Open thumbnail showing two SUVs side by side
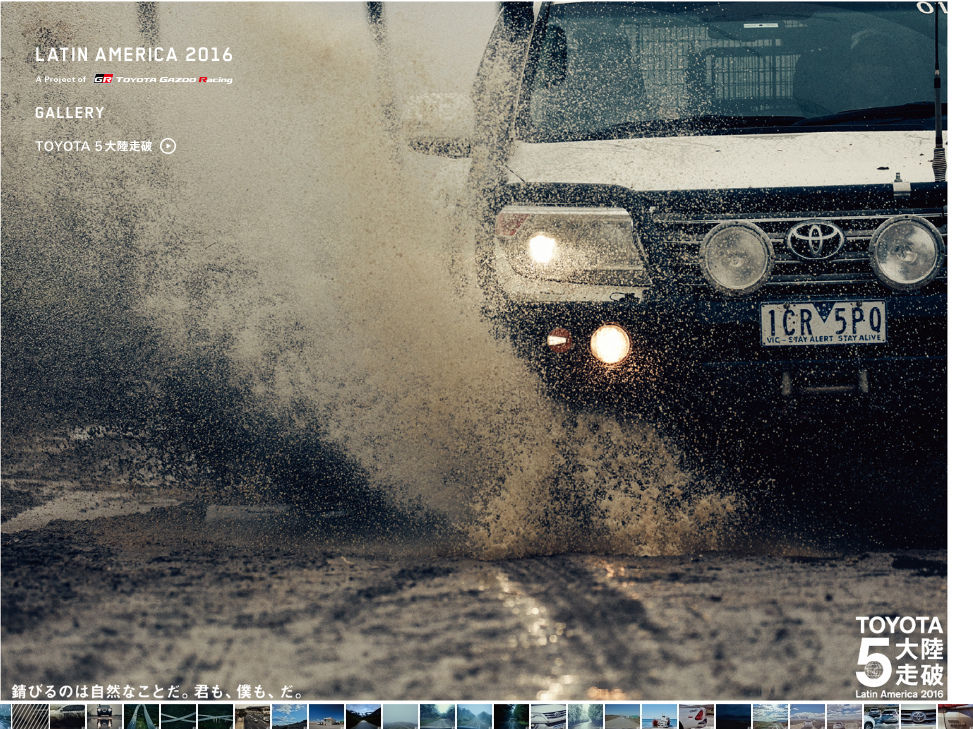The height and width of the screenshot is (729, 973). pos(881,717)
